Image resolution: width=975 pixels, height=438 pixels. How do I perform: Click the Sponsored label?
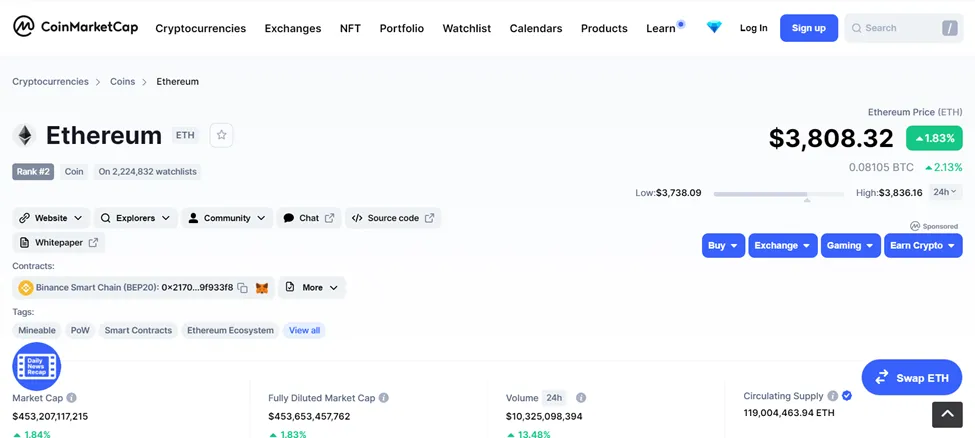click(x=934, y=226)
